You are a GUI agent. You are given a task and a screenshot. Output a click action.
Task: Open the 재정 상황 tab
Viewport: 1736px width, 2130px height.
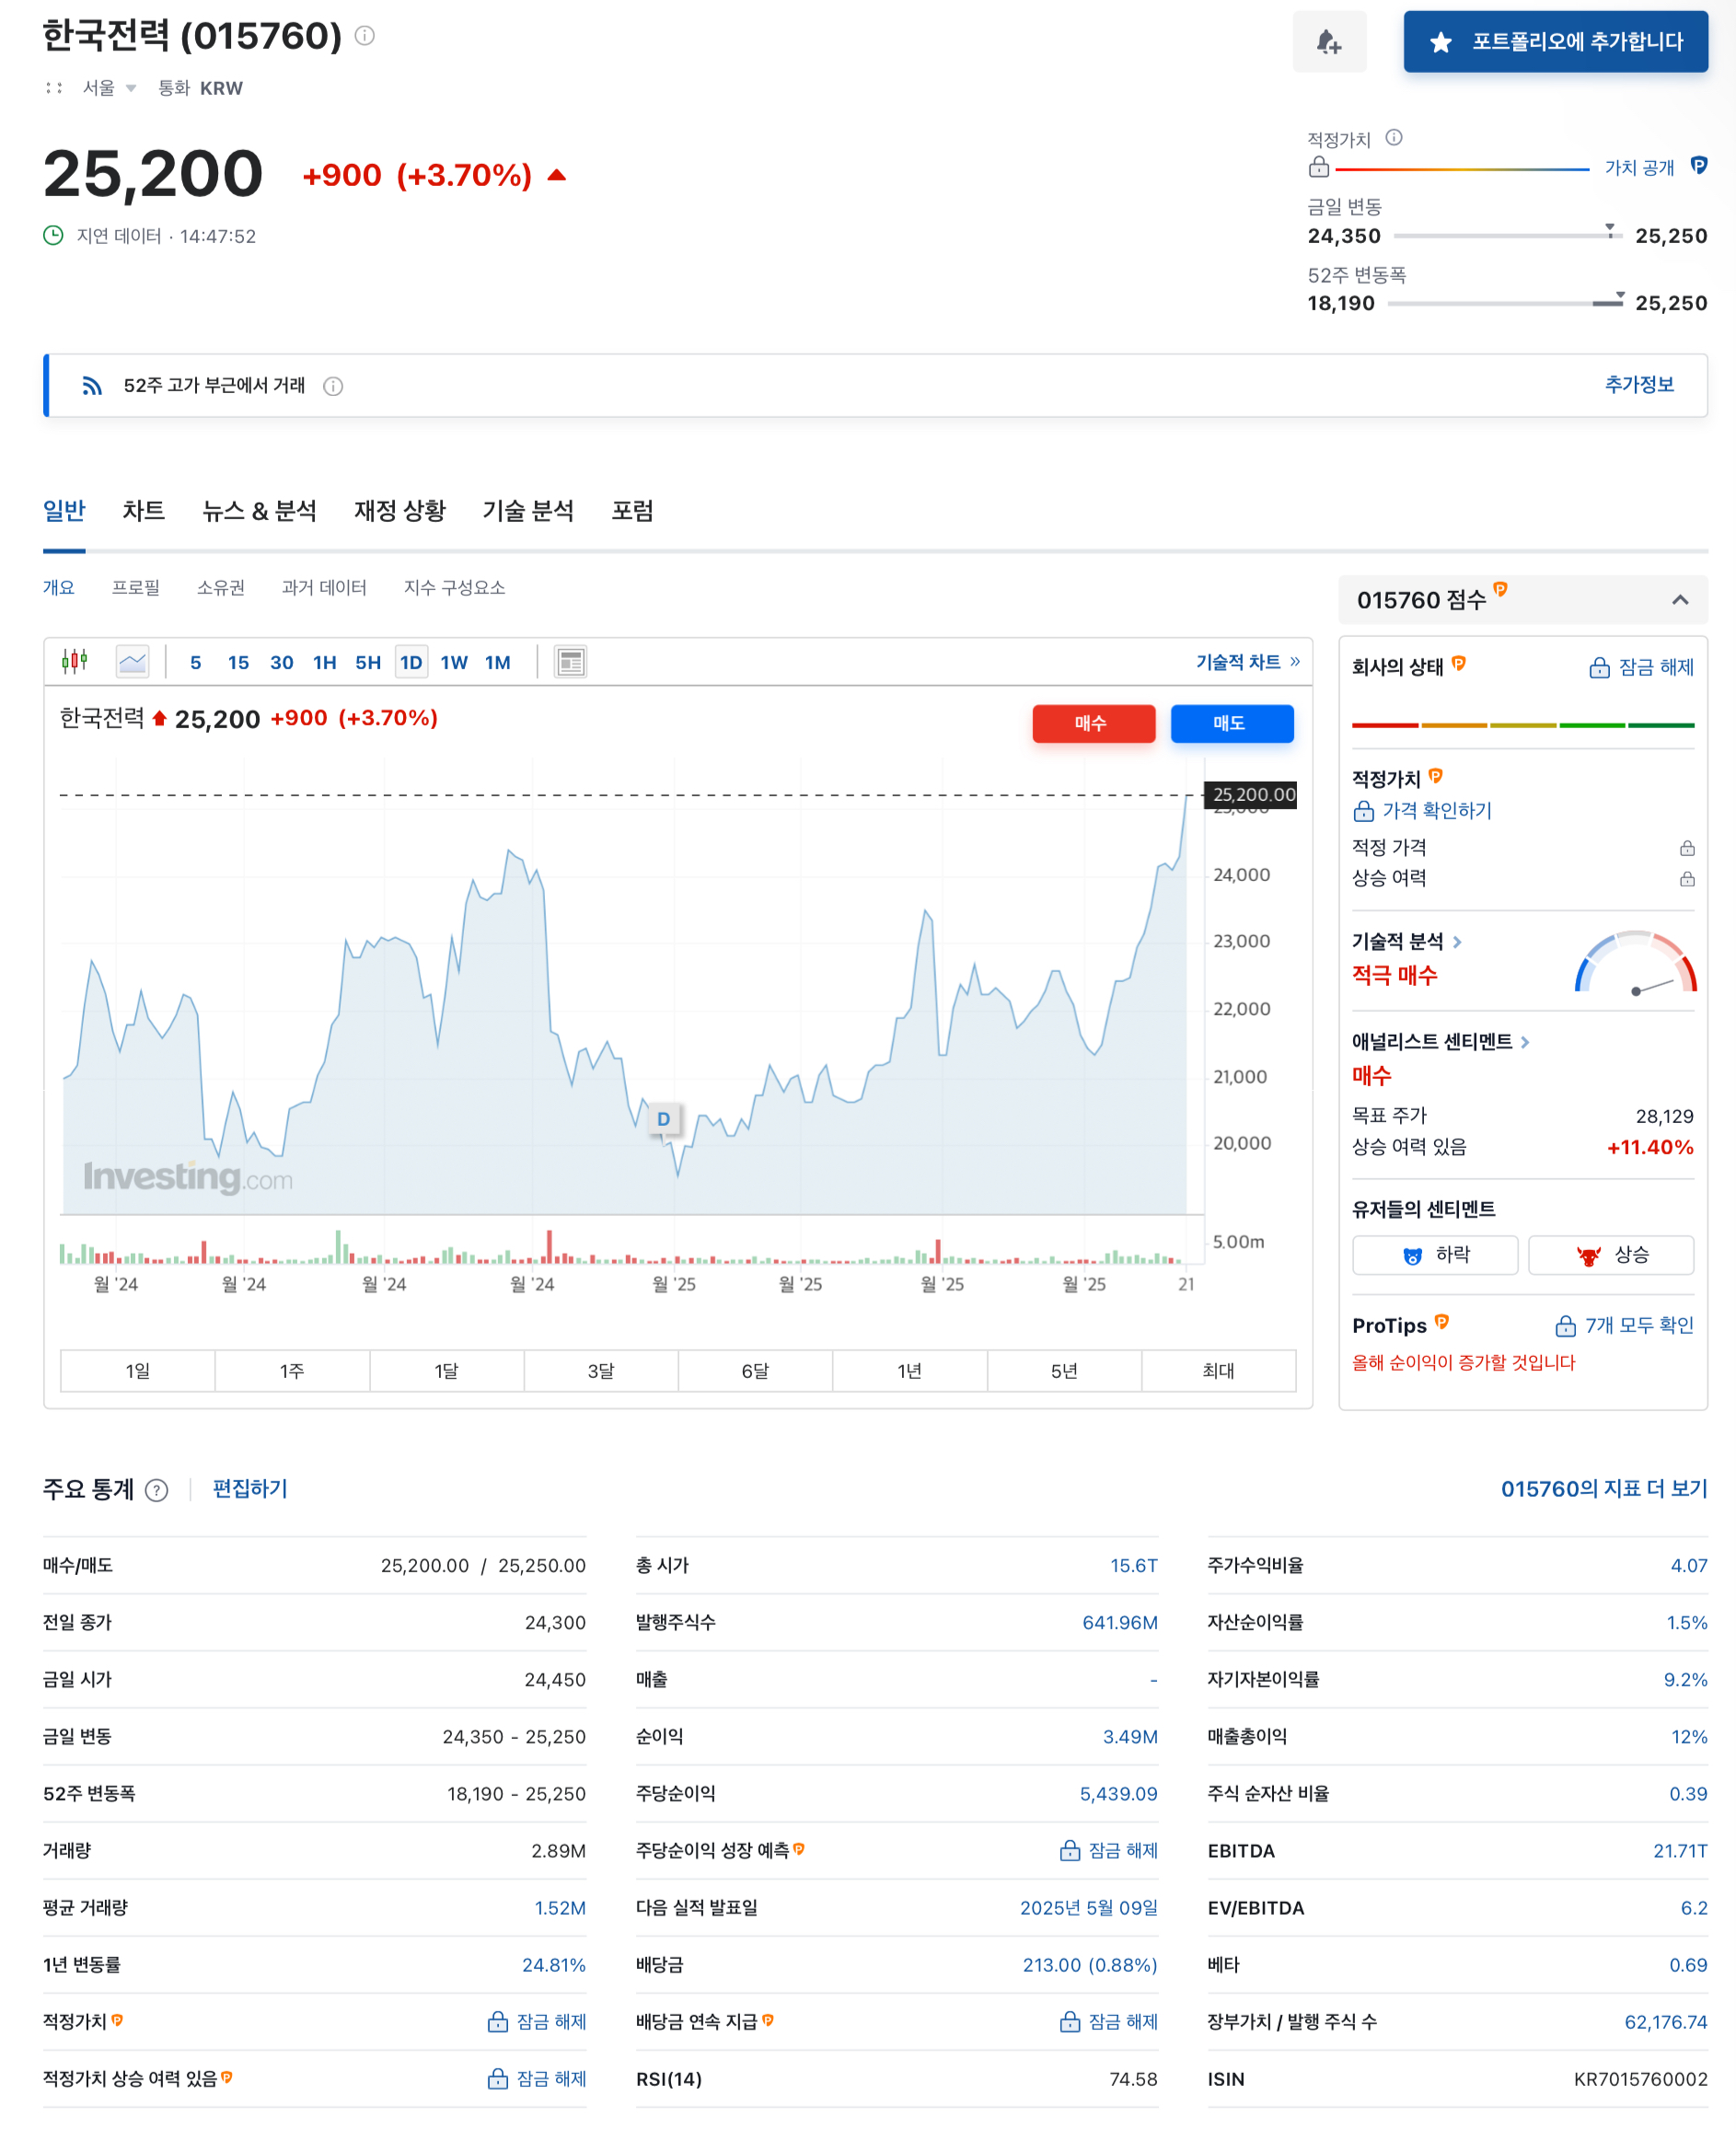(x=399, y=511)
